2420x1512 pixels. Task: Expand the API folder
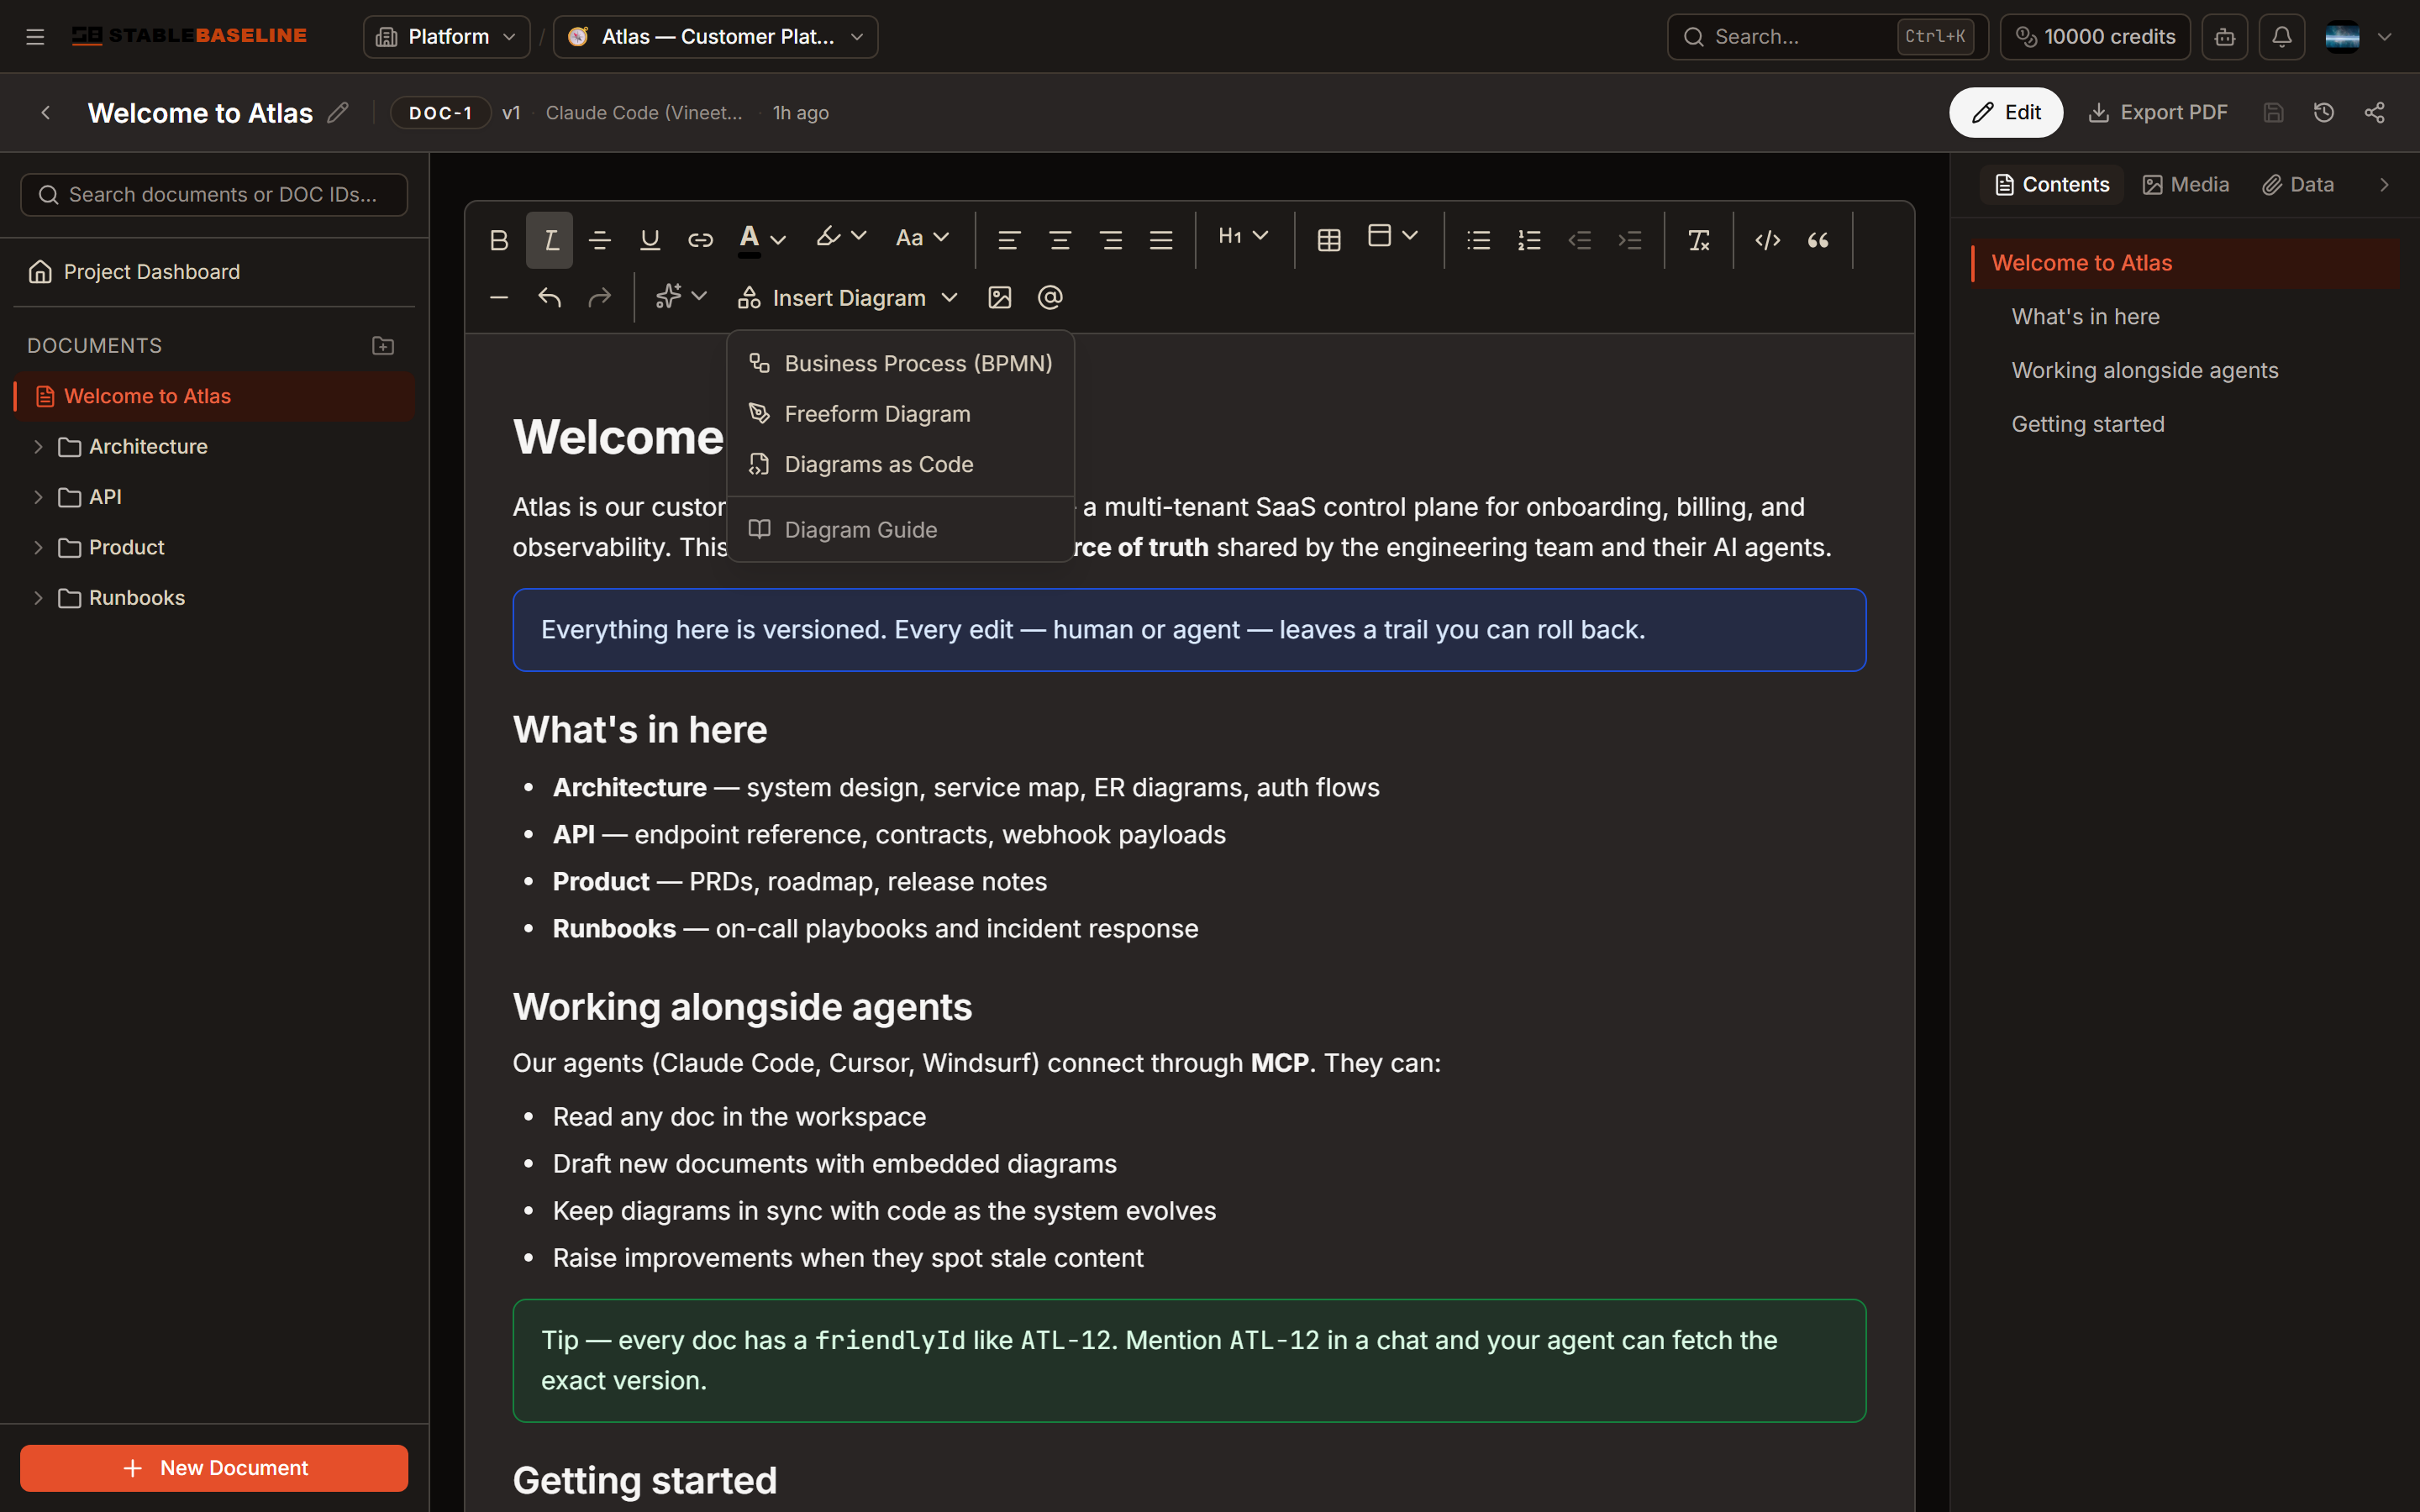click(x=38, y=497)
